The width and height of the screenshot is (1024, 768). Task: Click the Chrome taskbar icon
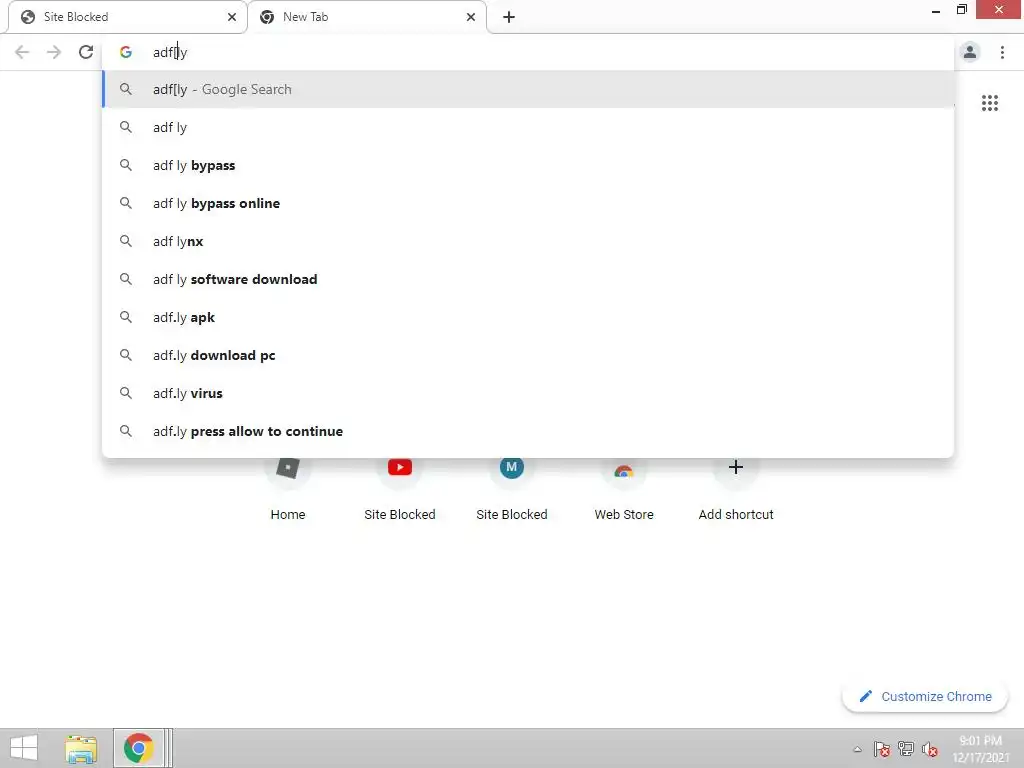tap(138, 748)
